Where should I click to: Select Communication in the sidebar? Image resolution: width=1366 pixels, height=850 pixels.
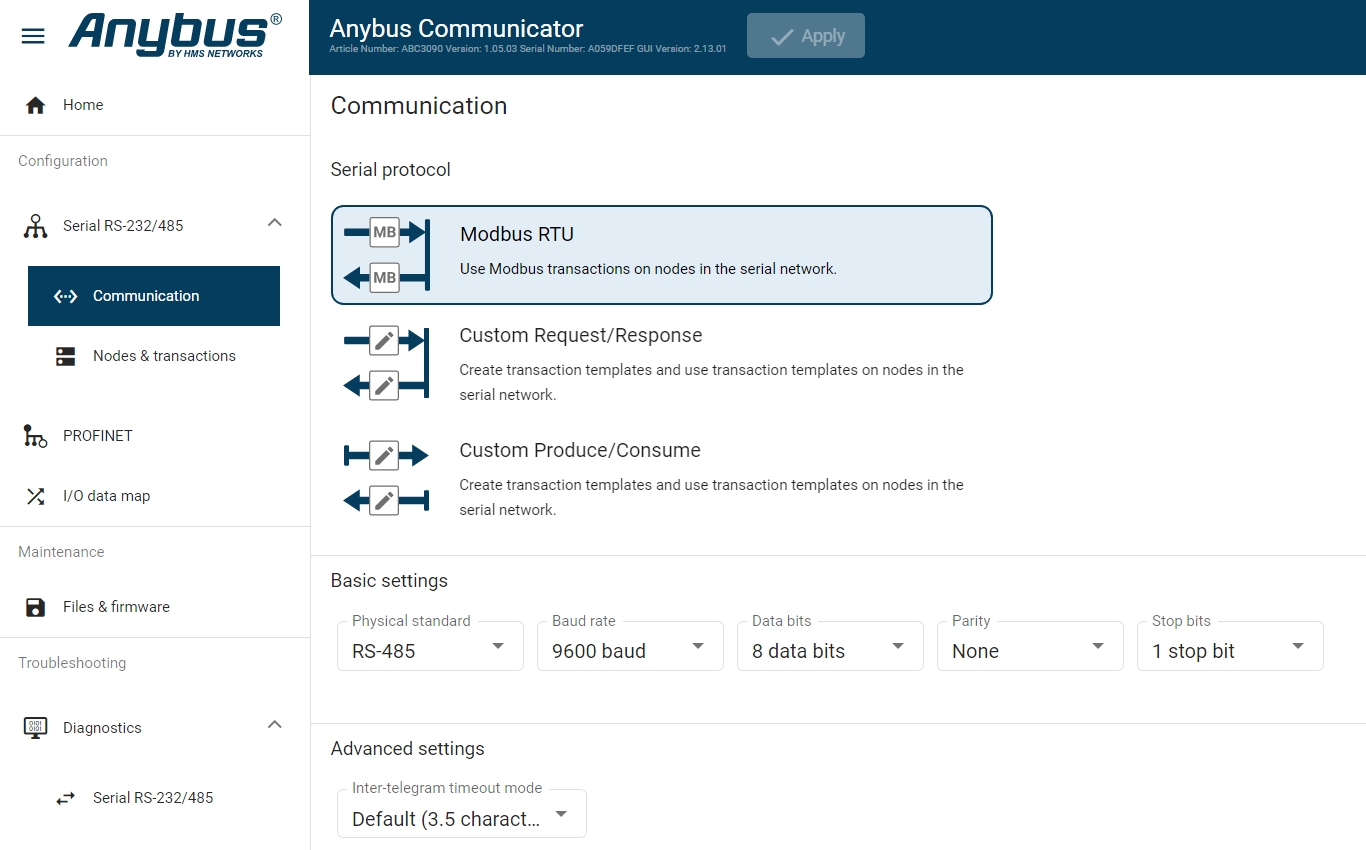(154, 296)
